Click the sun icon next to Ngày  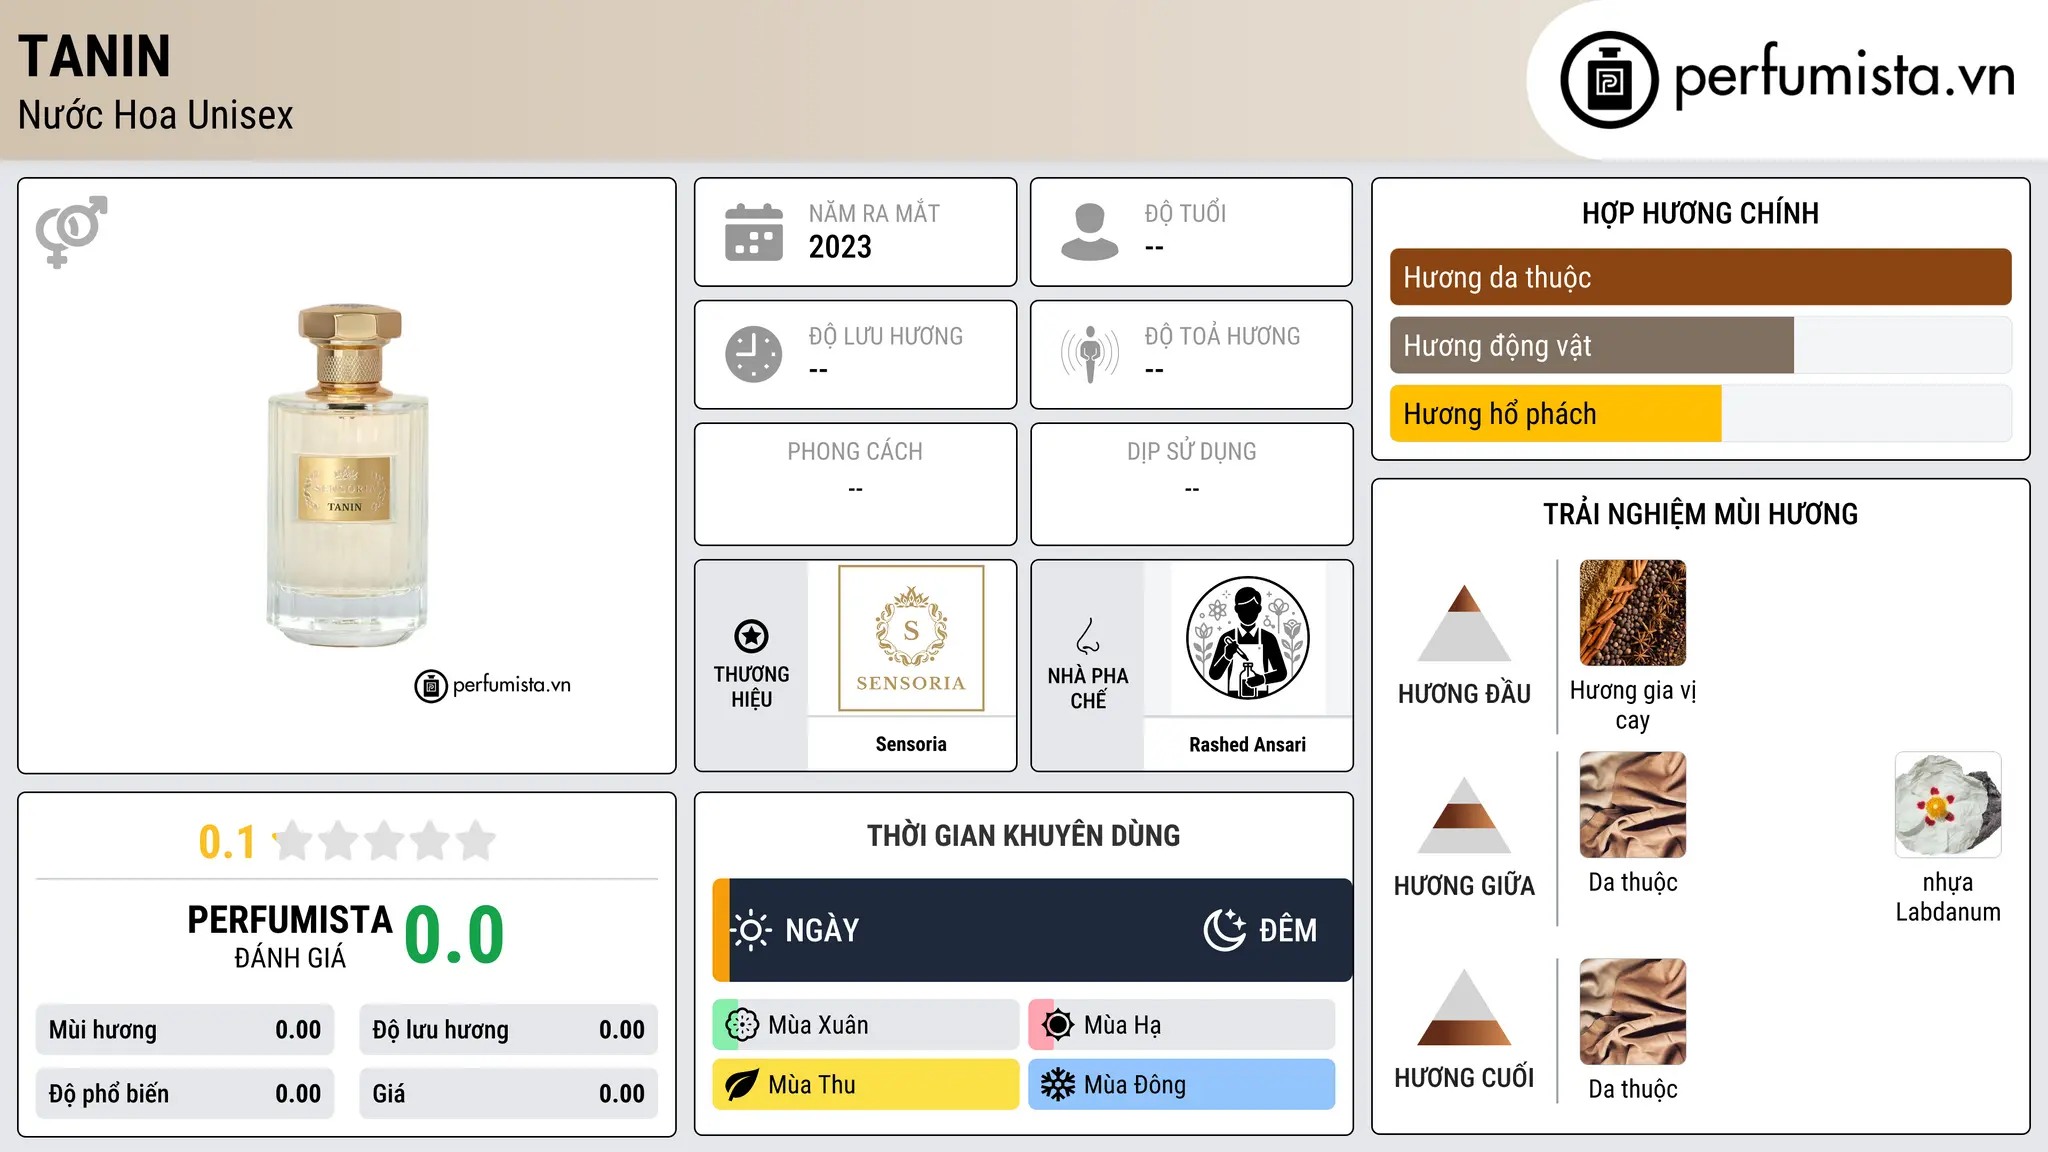click(x=751, y=930)
